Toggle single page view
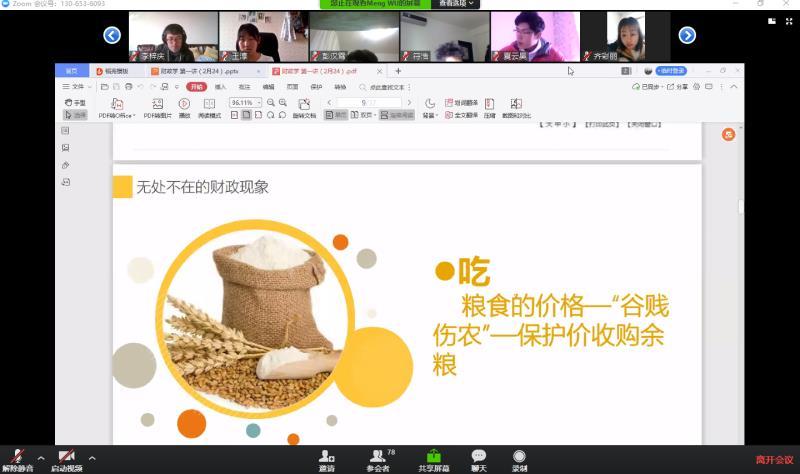Image resolution: width=800 pixels, height=474 pixels. point(336,115)
